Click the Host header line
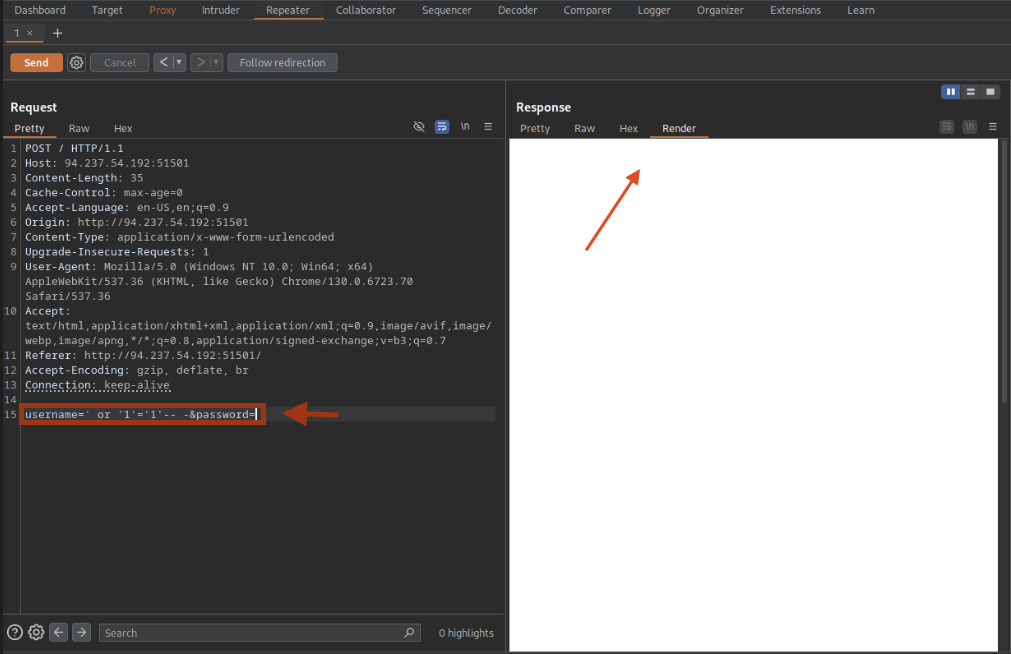The width and height of the screenshot is (1011, 654). point(107,163)
